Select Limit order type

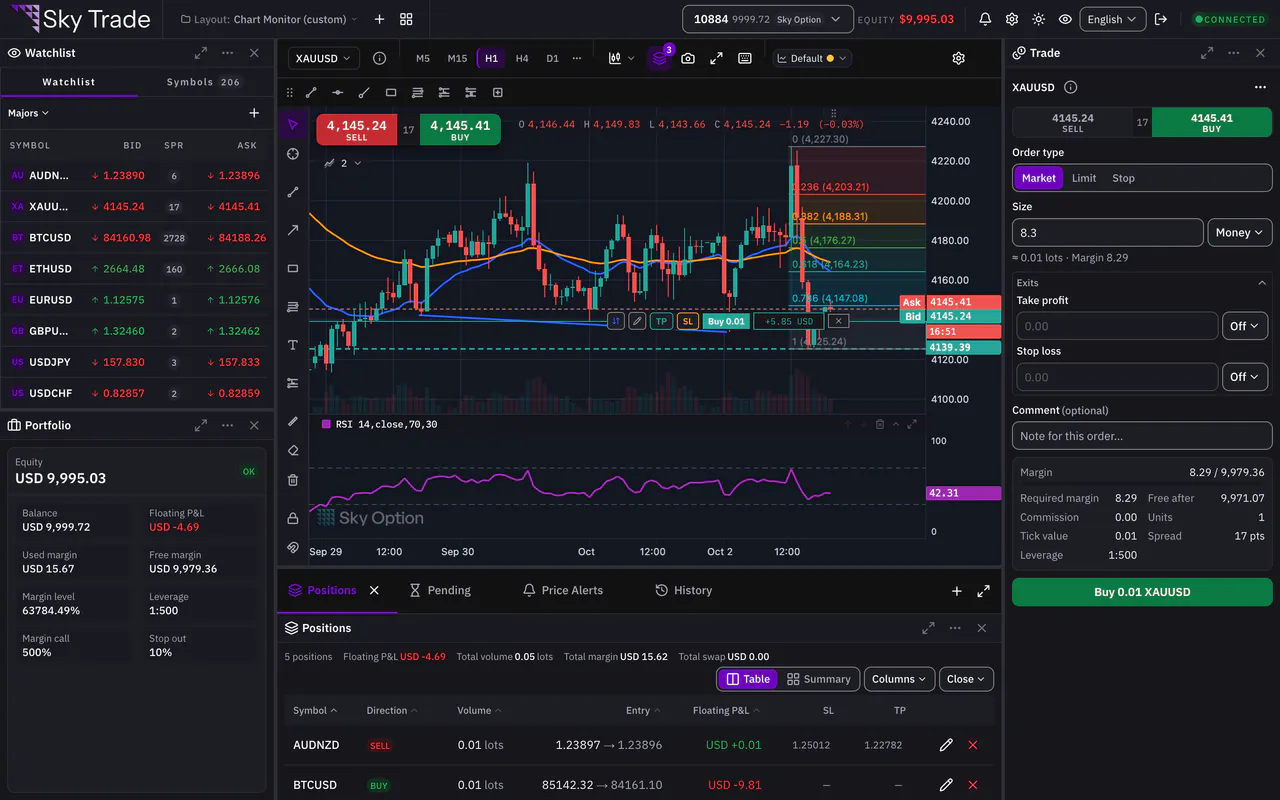(1084, 178)
